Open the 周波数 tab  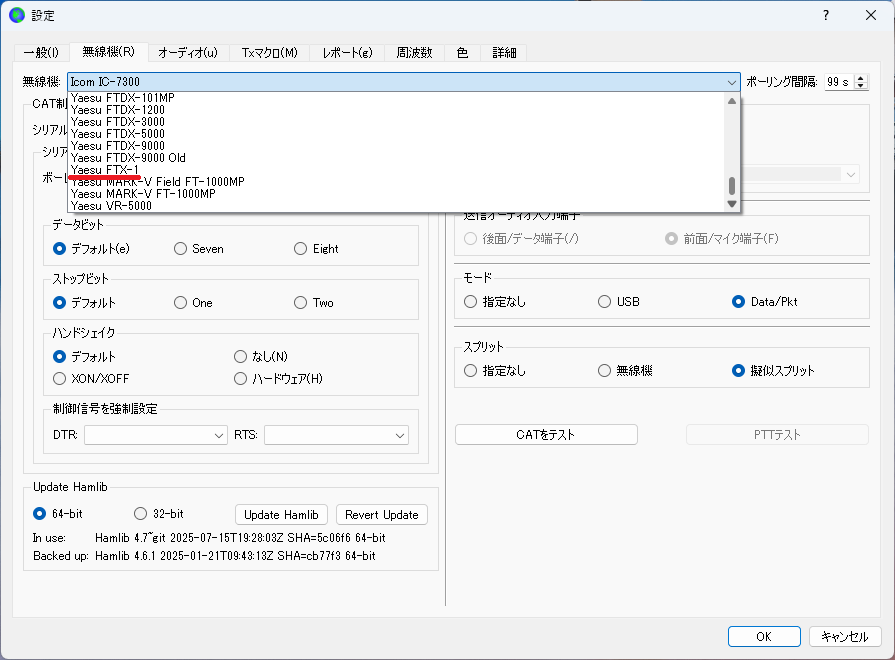click(x=414, y=53)
